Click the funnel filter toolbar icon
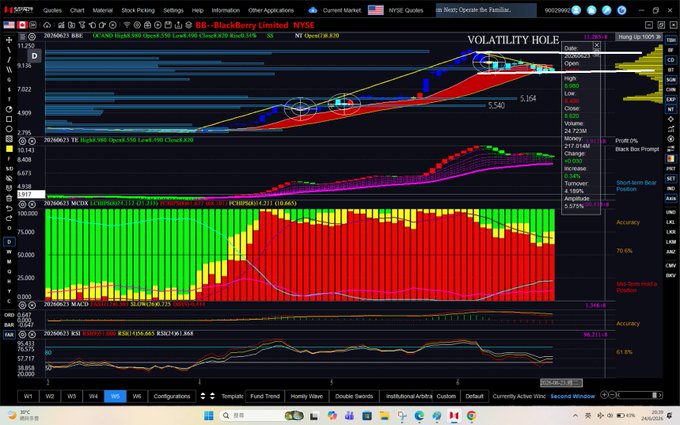 (x=127, y=25)
